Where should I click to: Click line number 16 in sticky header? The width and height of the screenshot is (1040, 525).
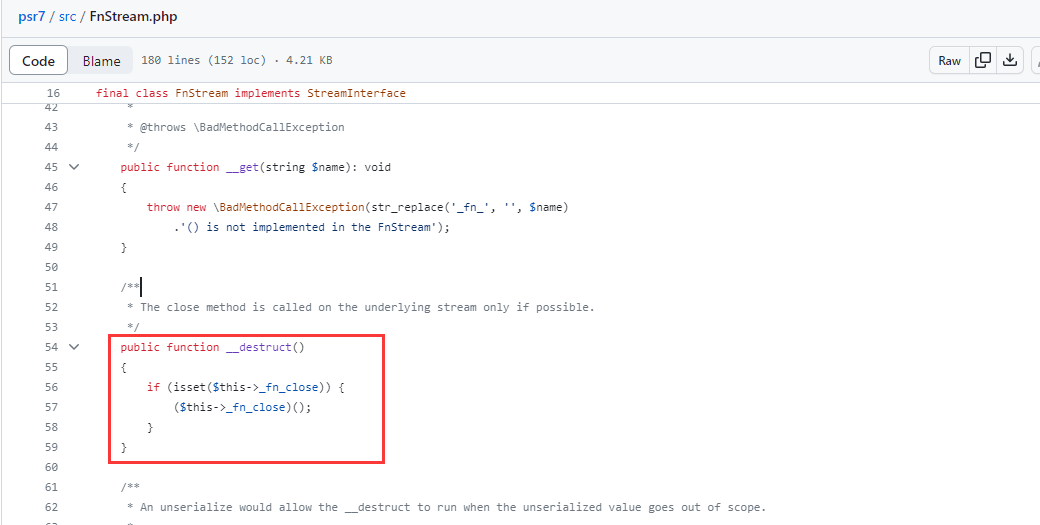[x=52, y=93]
